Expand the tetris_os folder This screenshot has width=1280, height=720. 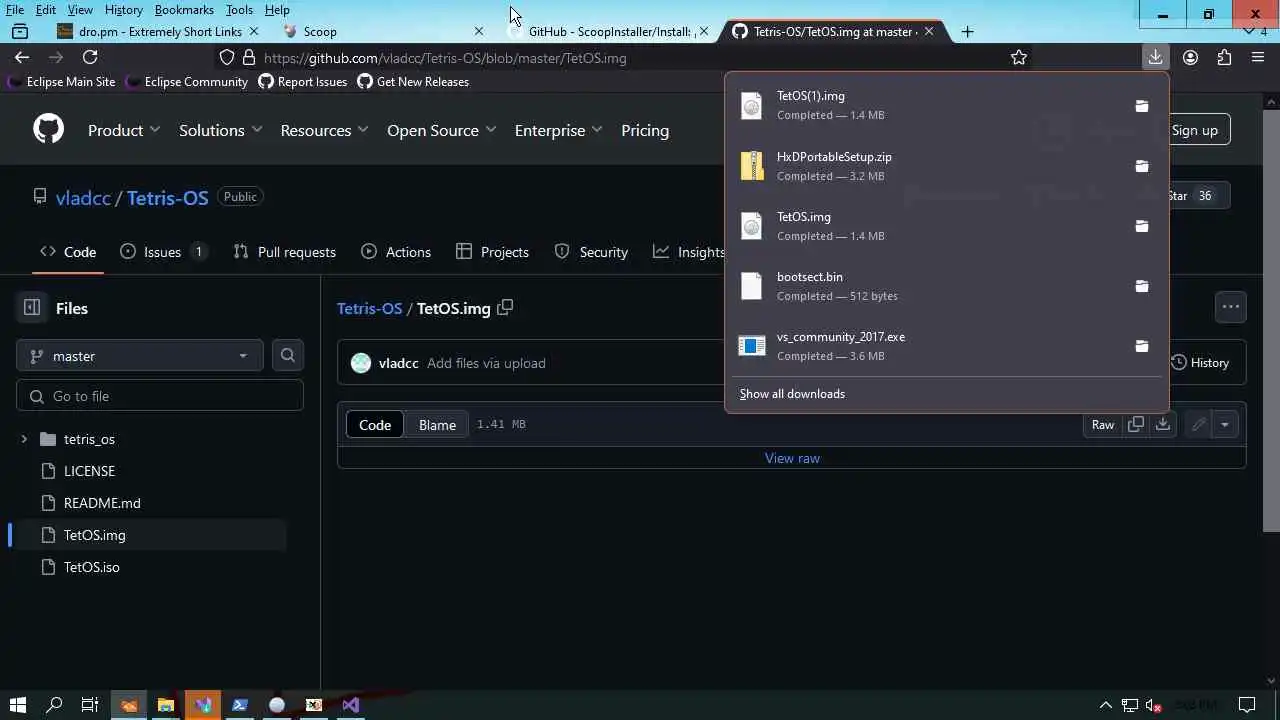tap(24, 439)
